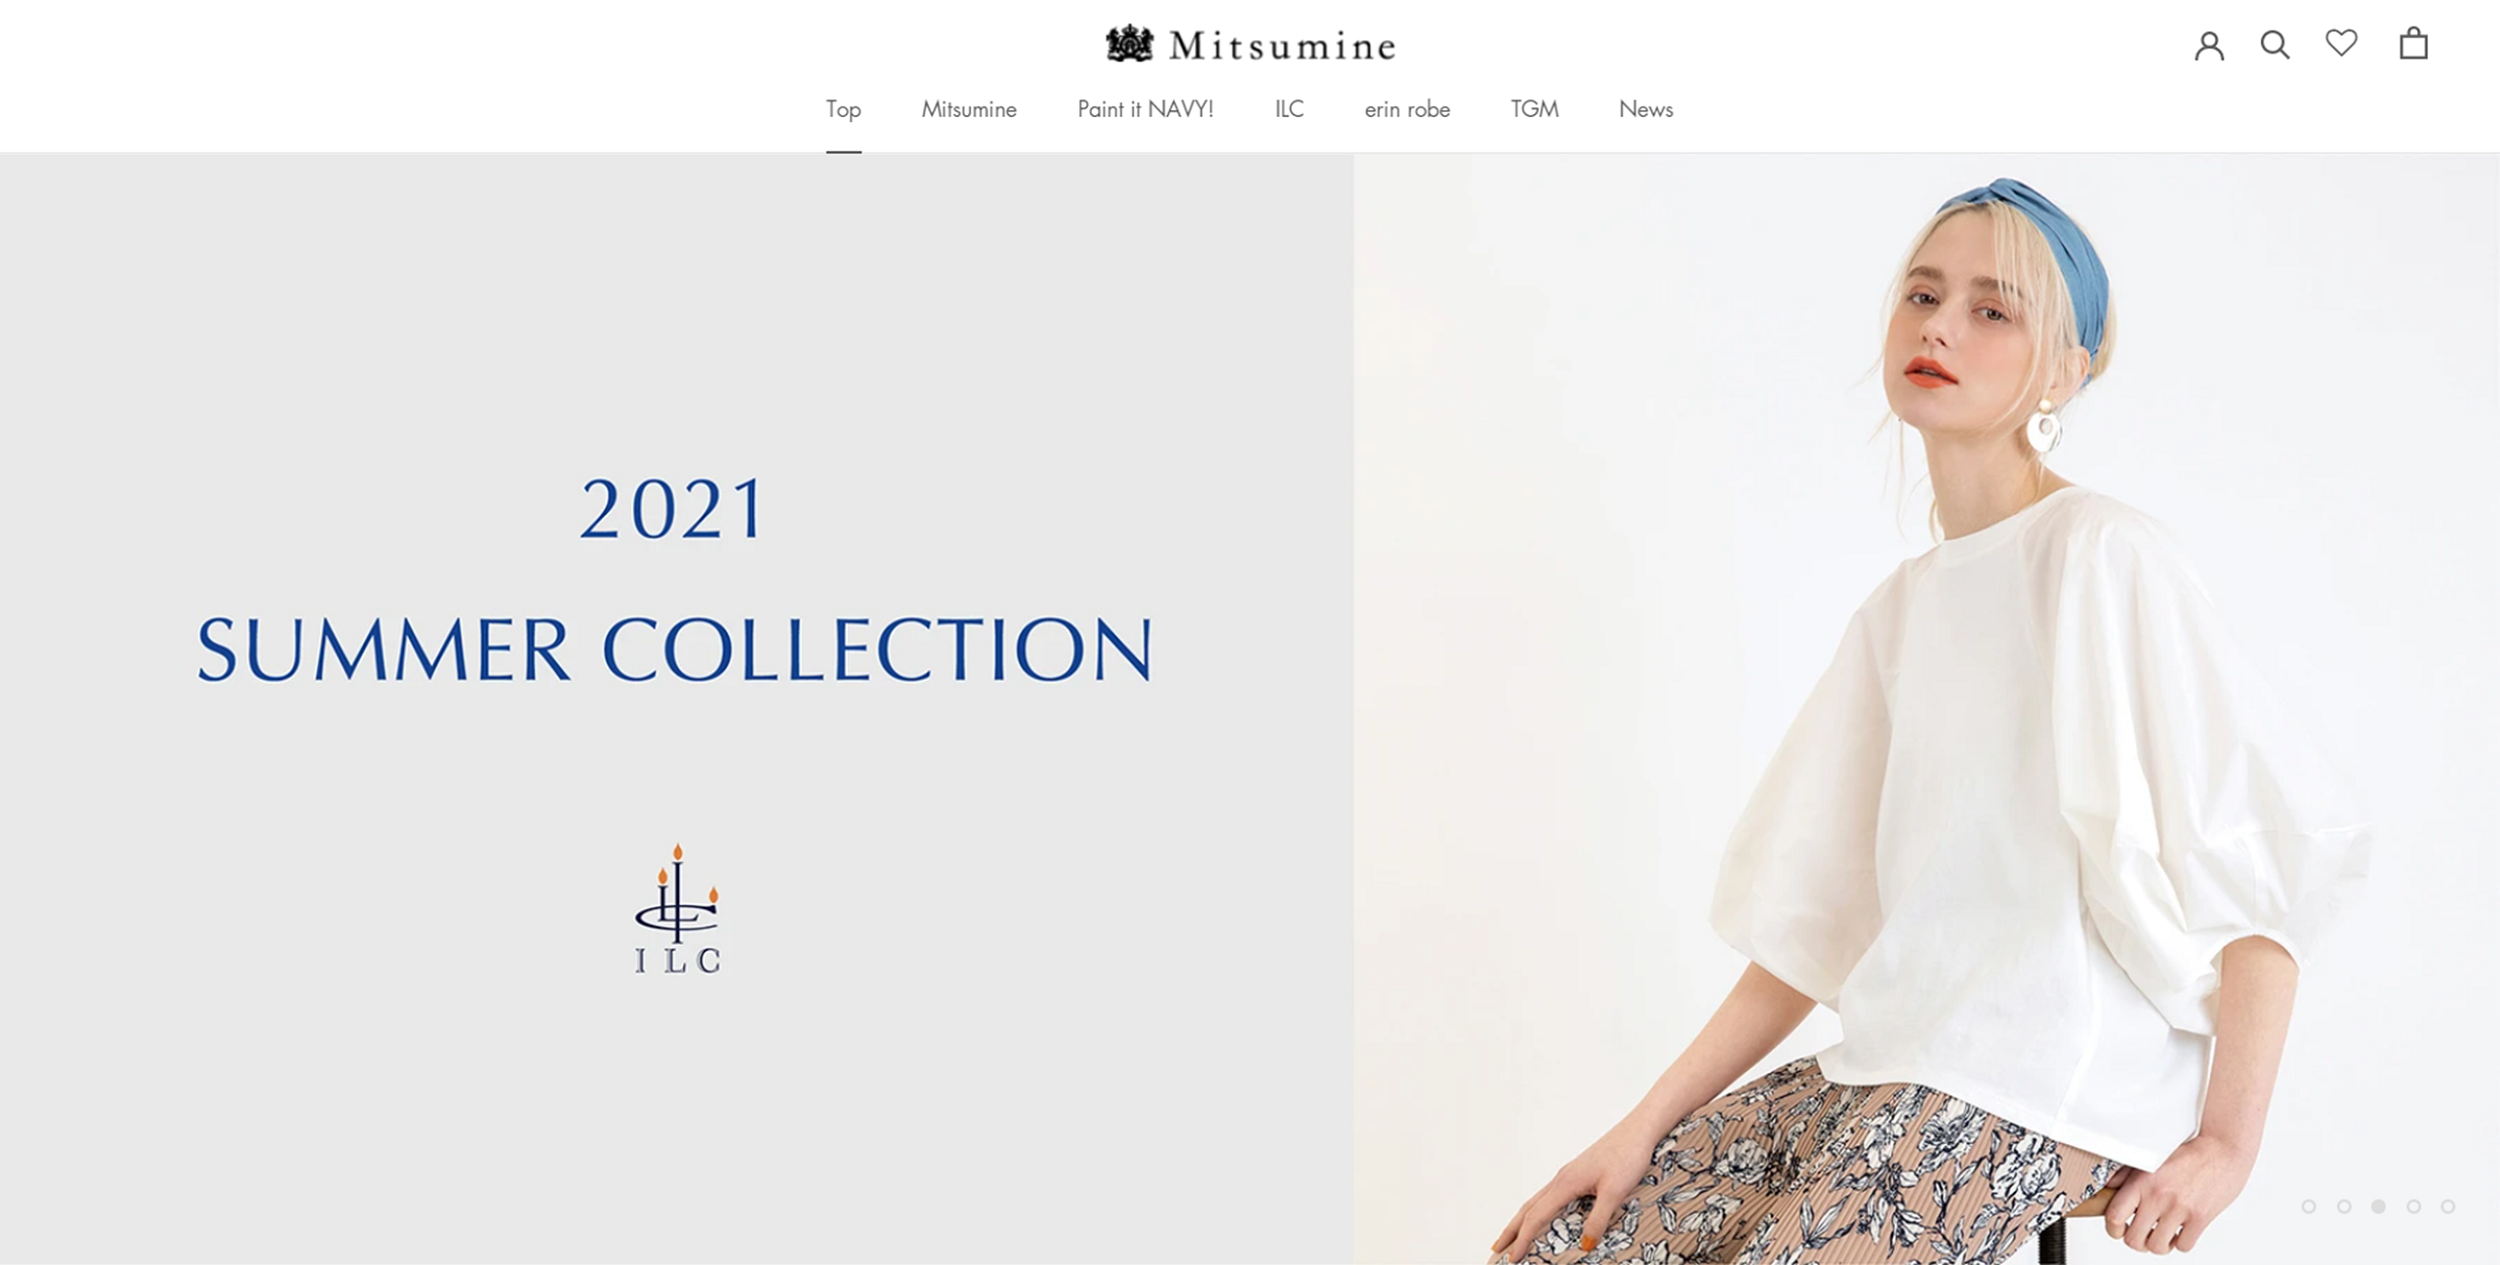This screenshot has height=1265, width=2500.
Task: Go to the Top navigation tab
Action: [x=843, y=109]
